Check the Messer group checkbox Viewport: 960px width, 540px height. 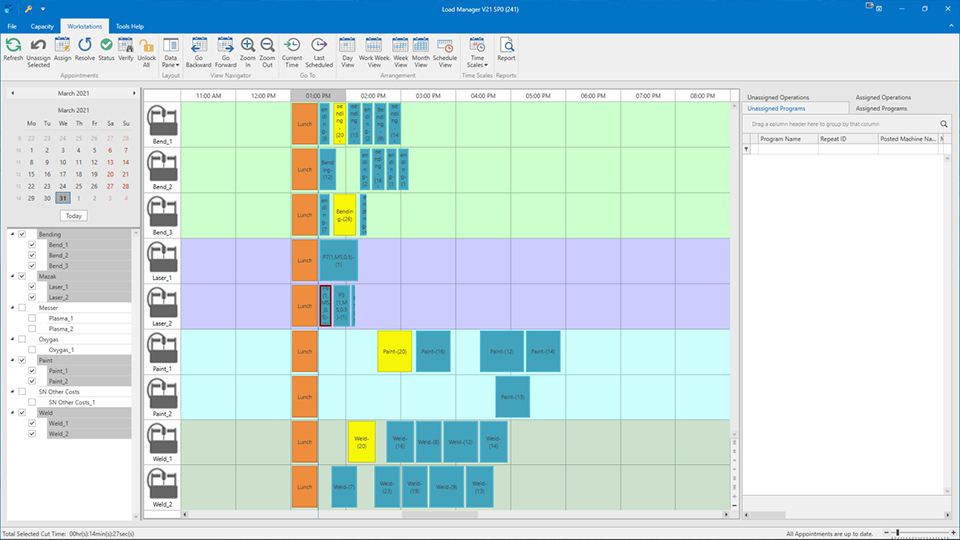pos(22,308)
